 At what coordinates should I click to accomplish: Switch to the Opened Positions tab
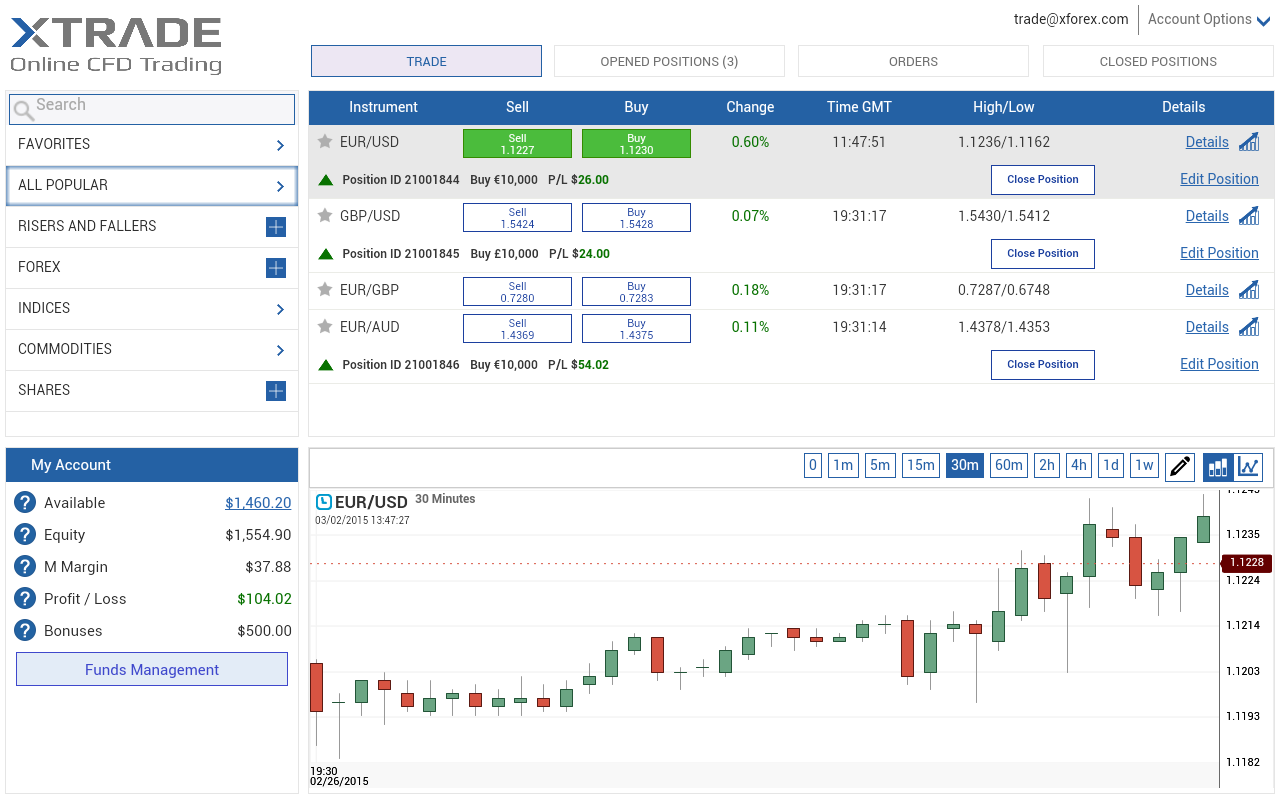point(669,62)
